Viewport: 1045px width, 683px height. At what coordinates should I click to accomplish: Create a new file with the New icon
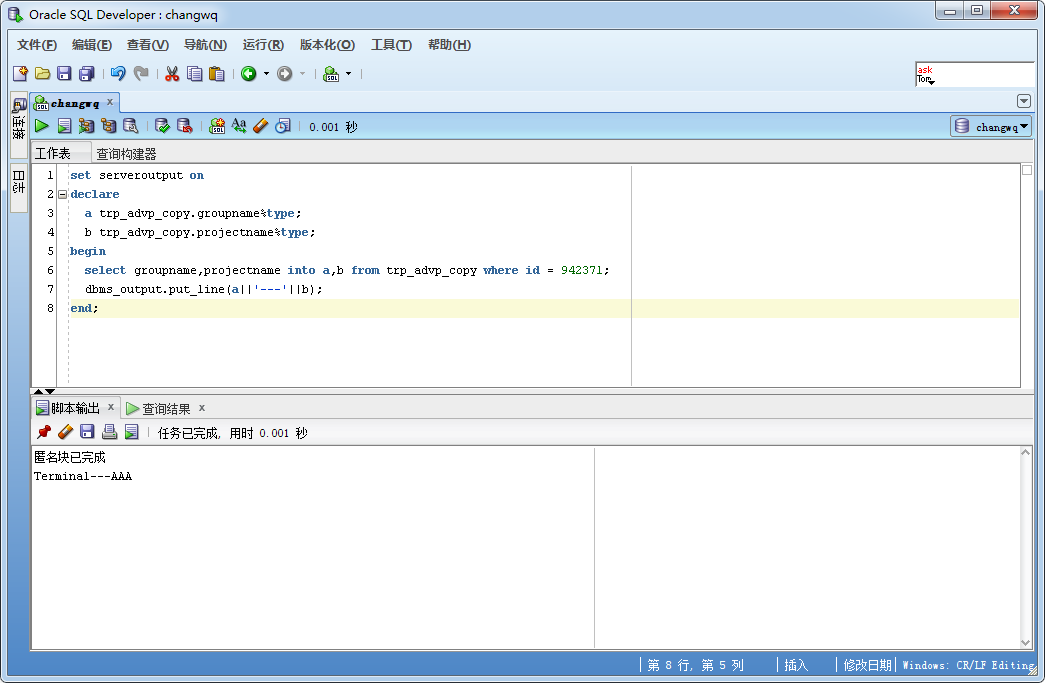pyautogui.click(x=21, y=73)
